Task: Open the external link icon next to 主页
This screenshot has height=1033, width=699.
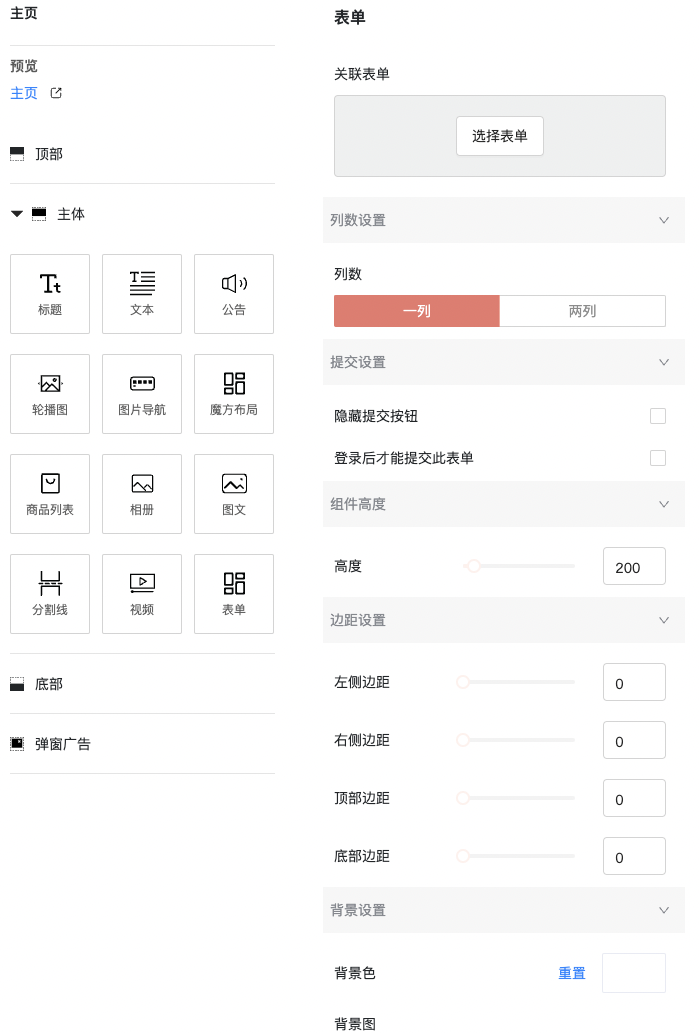Action: point(57,93)
